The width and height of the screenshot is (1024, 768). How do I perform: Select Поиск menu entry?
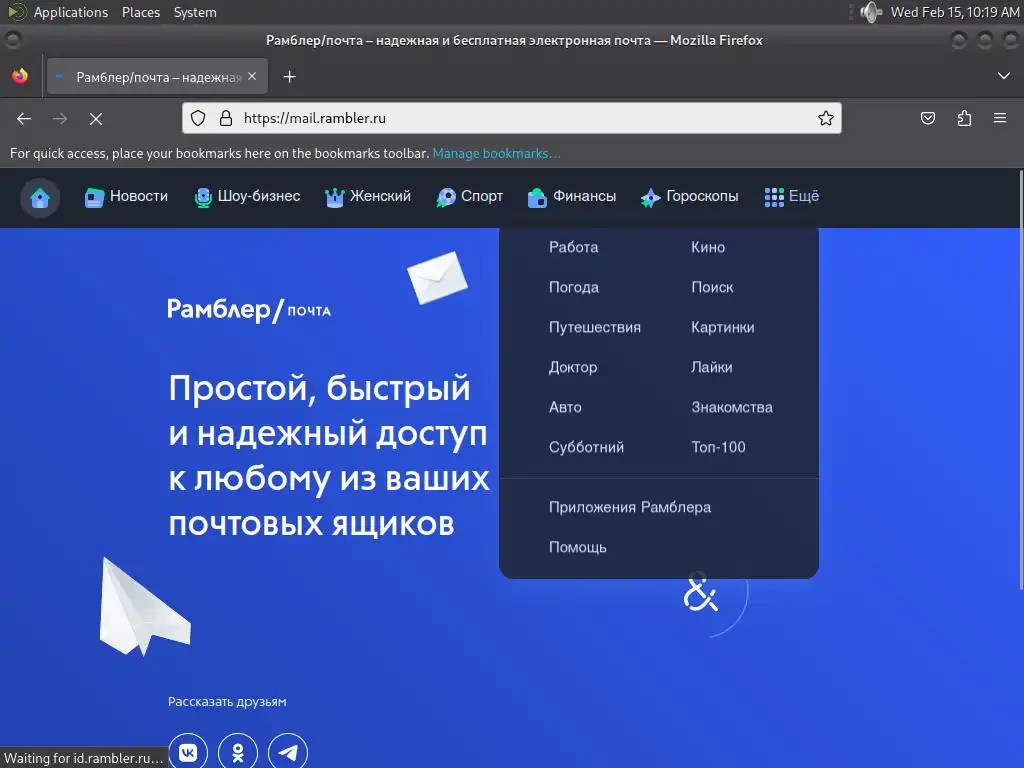point(712,287)
